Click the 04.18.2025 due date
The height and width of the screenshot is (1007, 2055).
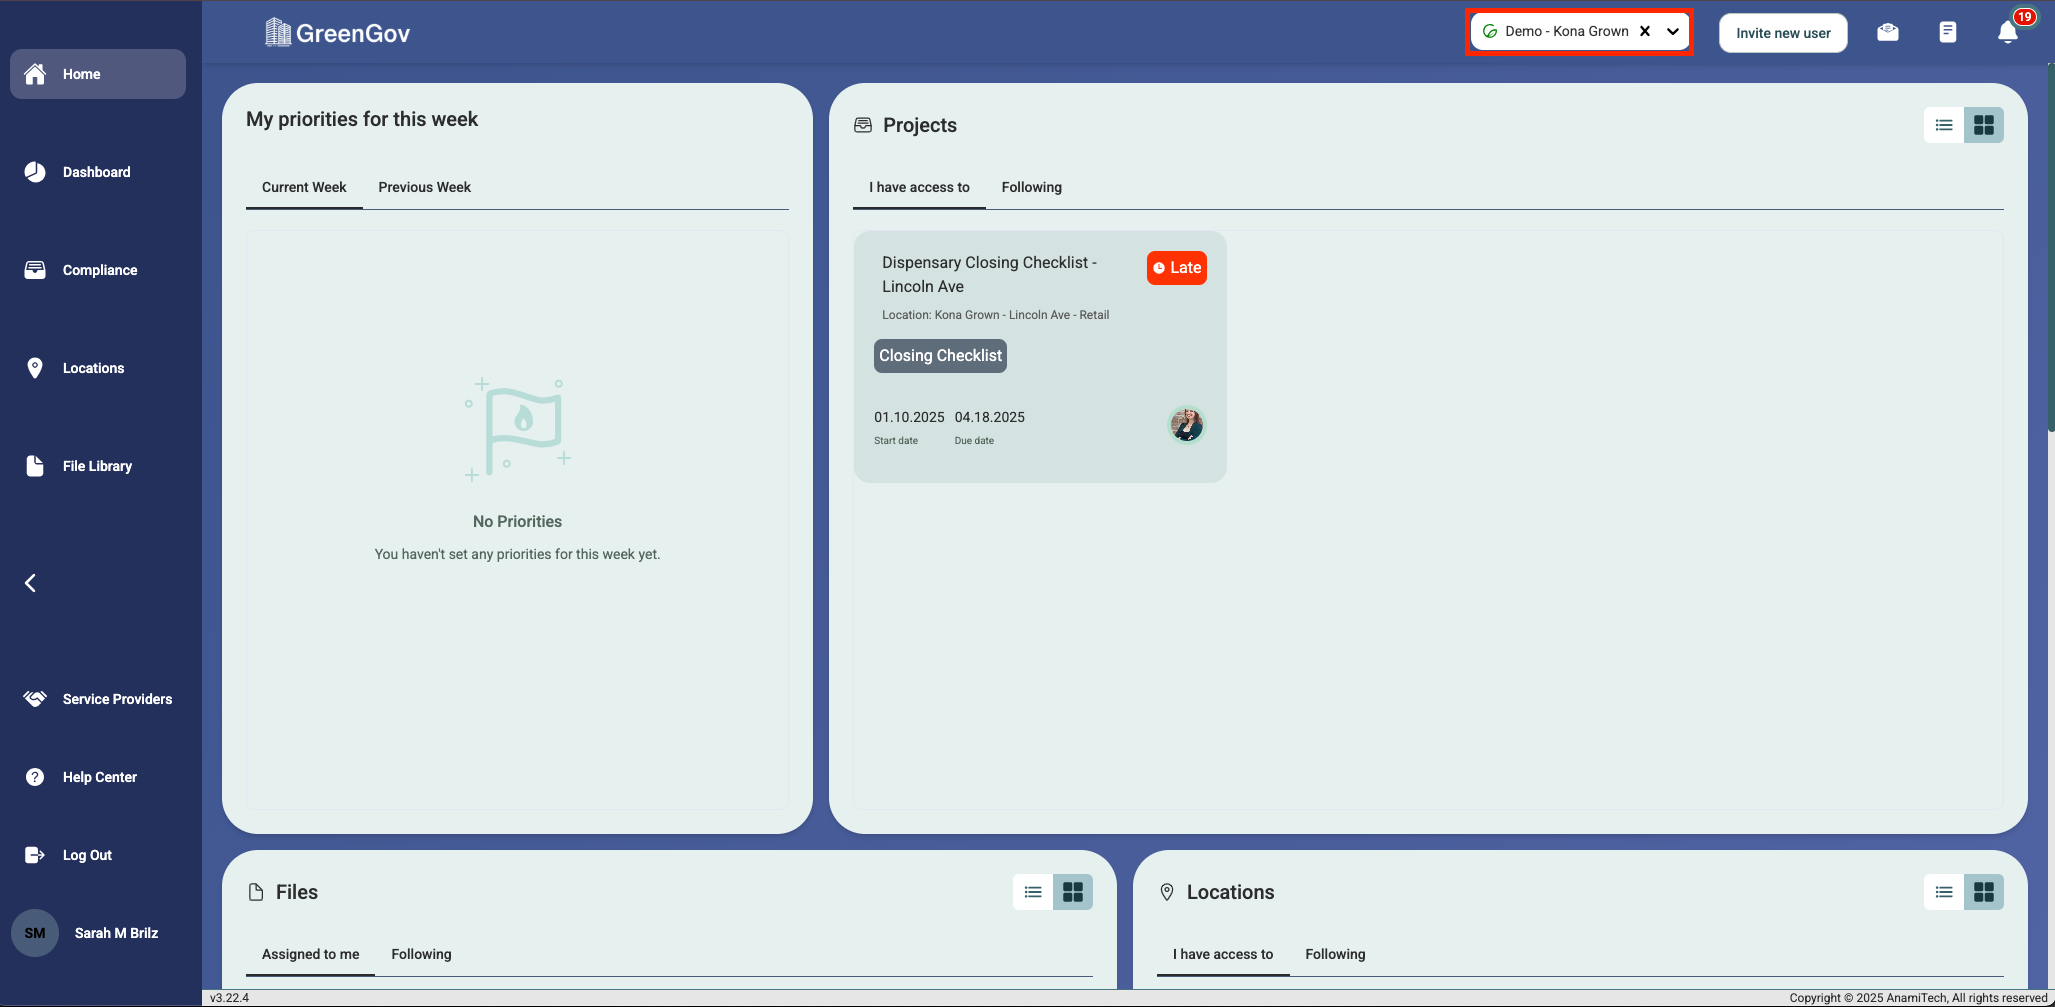(989, 417)
